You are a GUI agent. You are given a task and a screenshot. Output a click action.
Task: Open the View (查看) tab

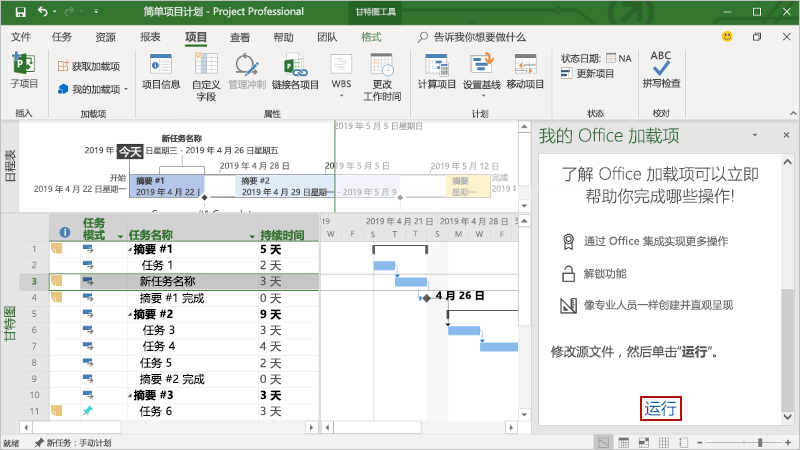[x=240, y=37]
